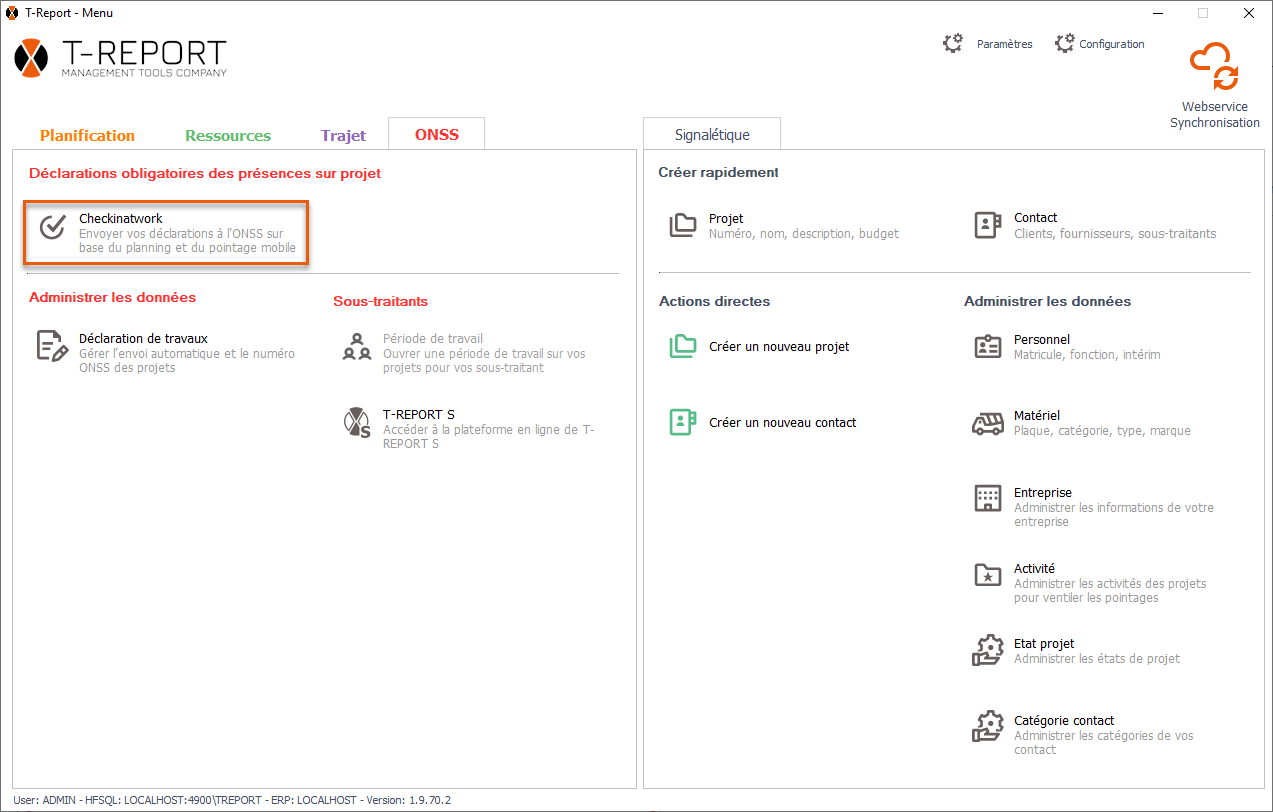Open the Déclaration de travaux document icon

(x=52, y=346)
